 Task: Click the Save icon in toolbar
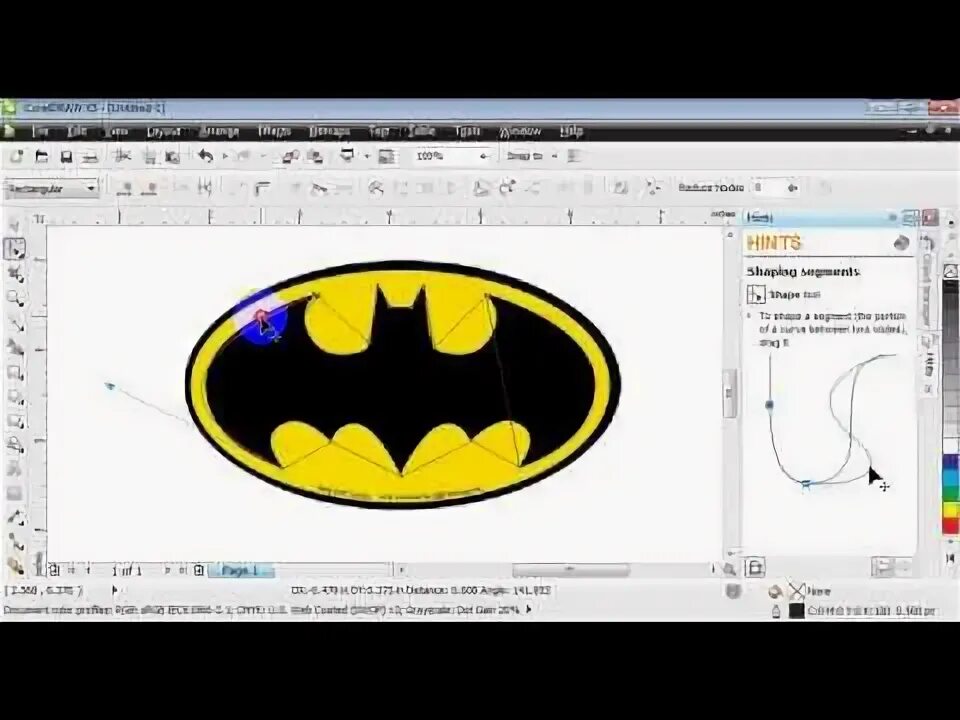tap(66, 157)
